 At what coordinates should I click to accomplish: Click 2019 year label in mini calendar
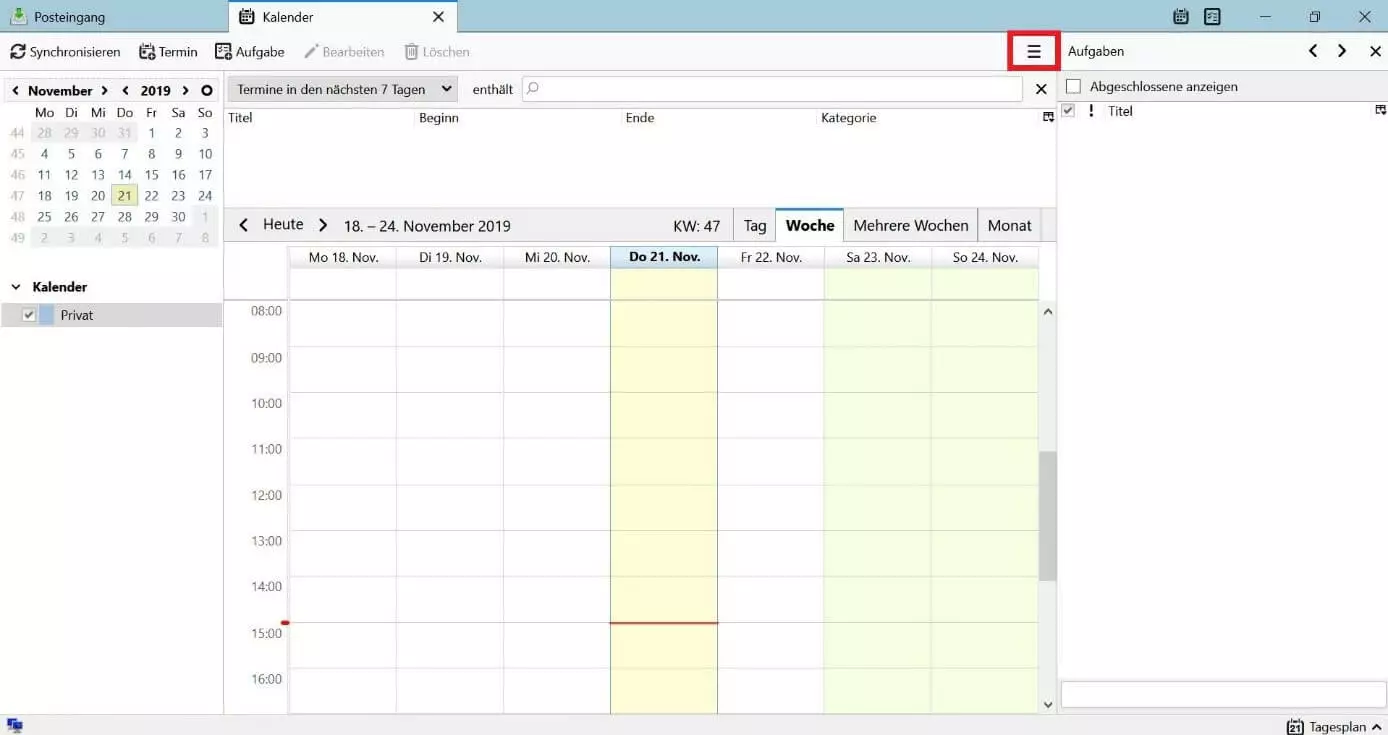(x=155, y=90)
